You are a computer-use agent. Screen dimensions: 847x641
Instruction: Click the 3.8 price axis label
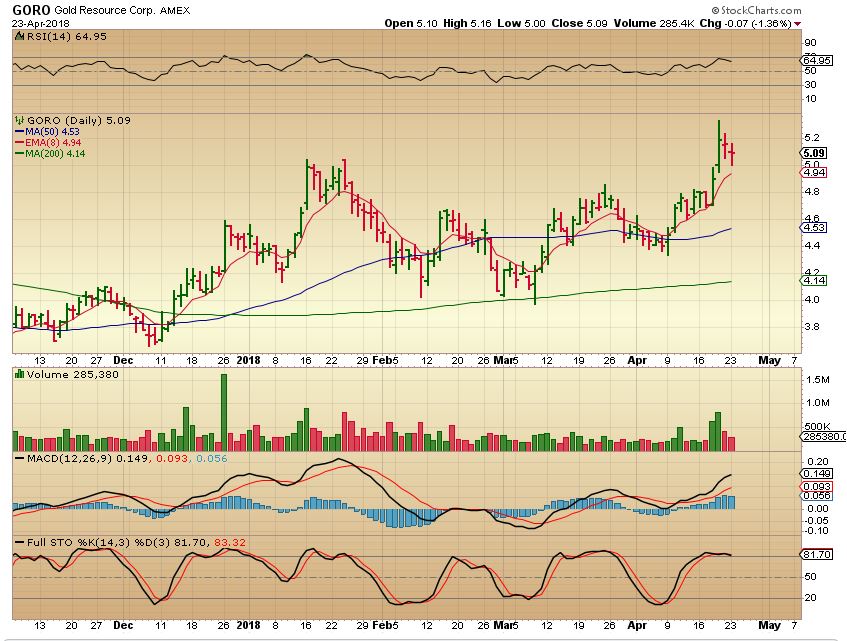click(x=812, y=327)
